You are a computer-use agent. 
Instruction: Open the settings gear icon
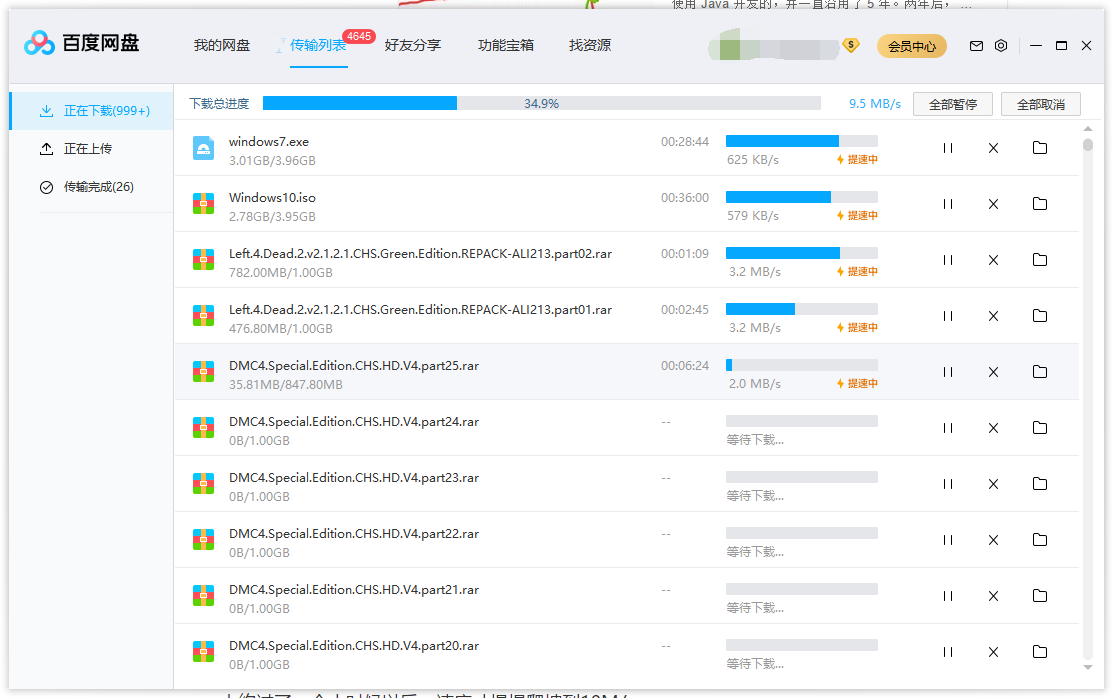click(x=1000, y=45)
